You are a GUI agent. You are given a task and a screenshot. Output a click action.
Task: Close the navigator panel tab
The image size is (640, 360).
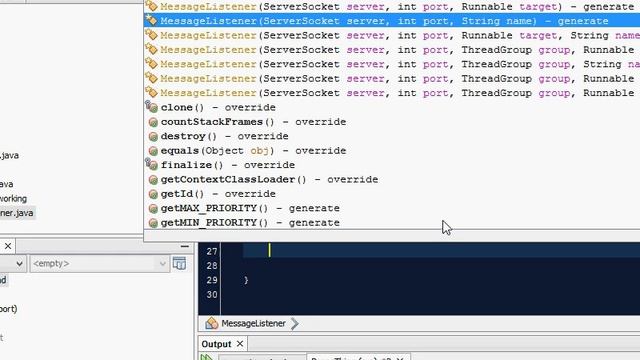point(8,246)
